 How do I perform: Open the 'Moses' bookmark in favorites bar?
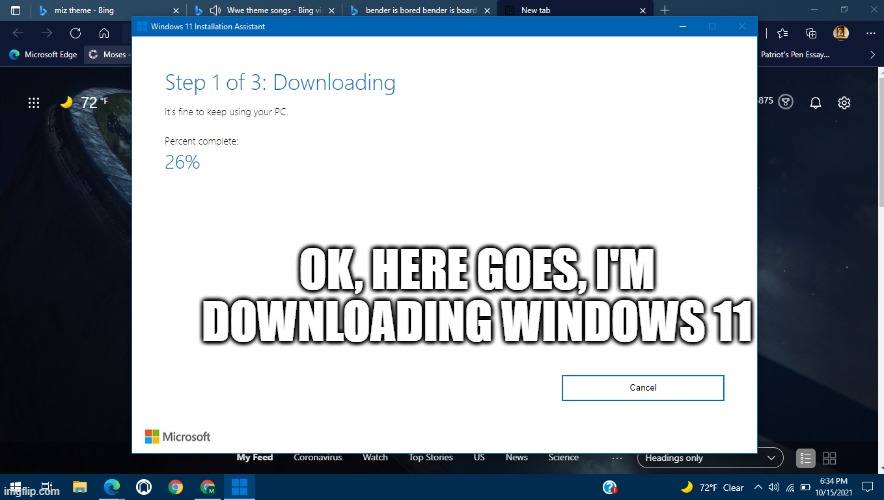pos(108,55)
